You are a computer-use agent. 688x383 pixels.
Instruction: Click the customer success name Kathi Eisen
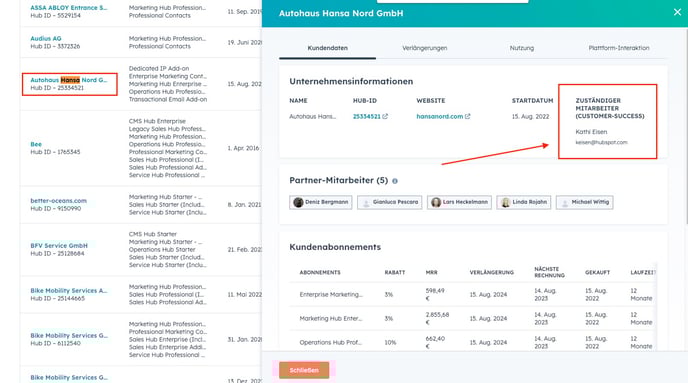pyautogui.click(x=591, y=132)
